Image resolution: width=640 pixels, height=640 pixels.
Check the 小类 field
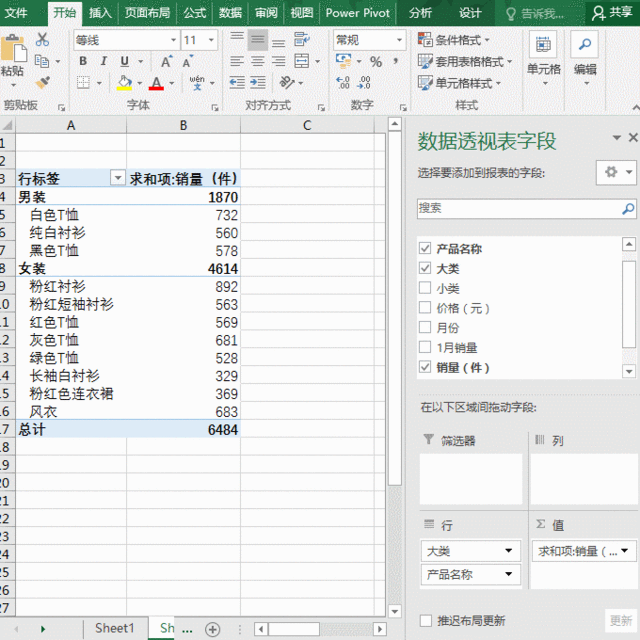(x=425, y=288)
